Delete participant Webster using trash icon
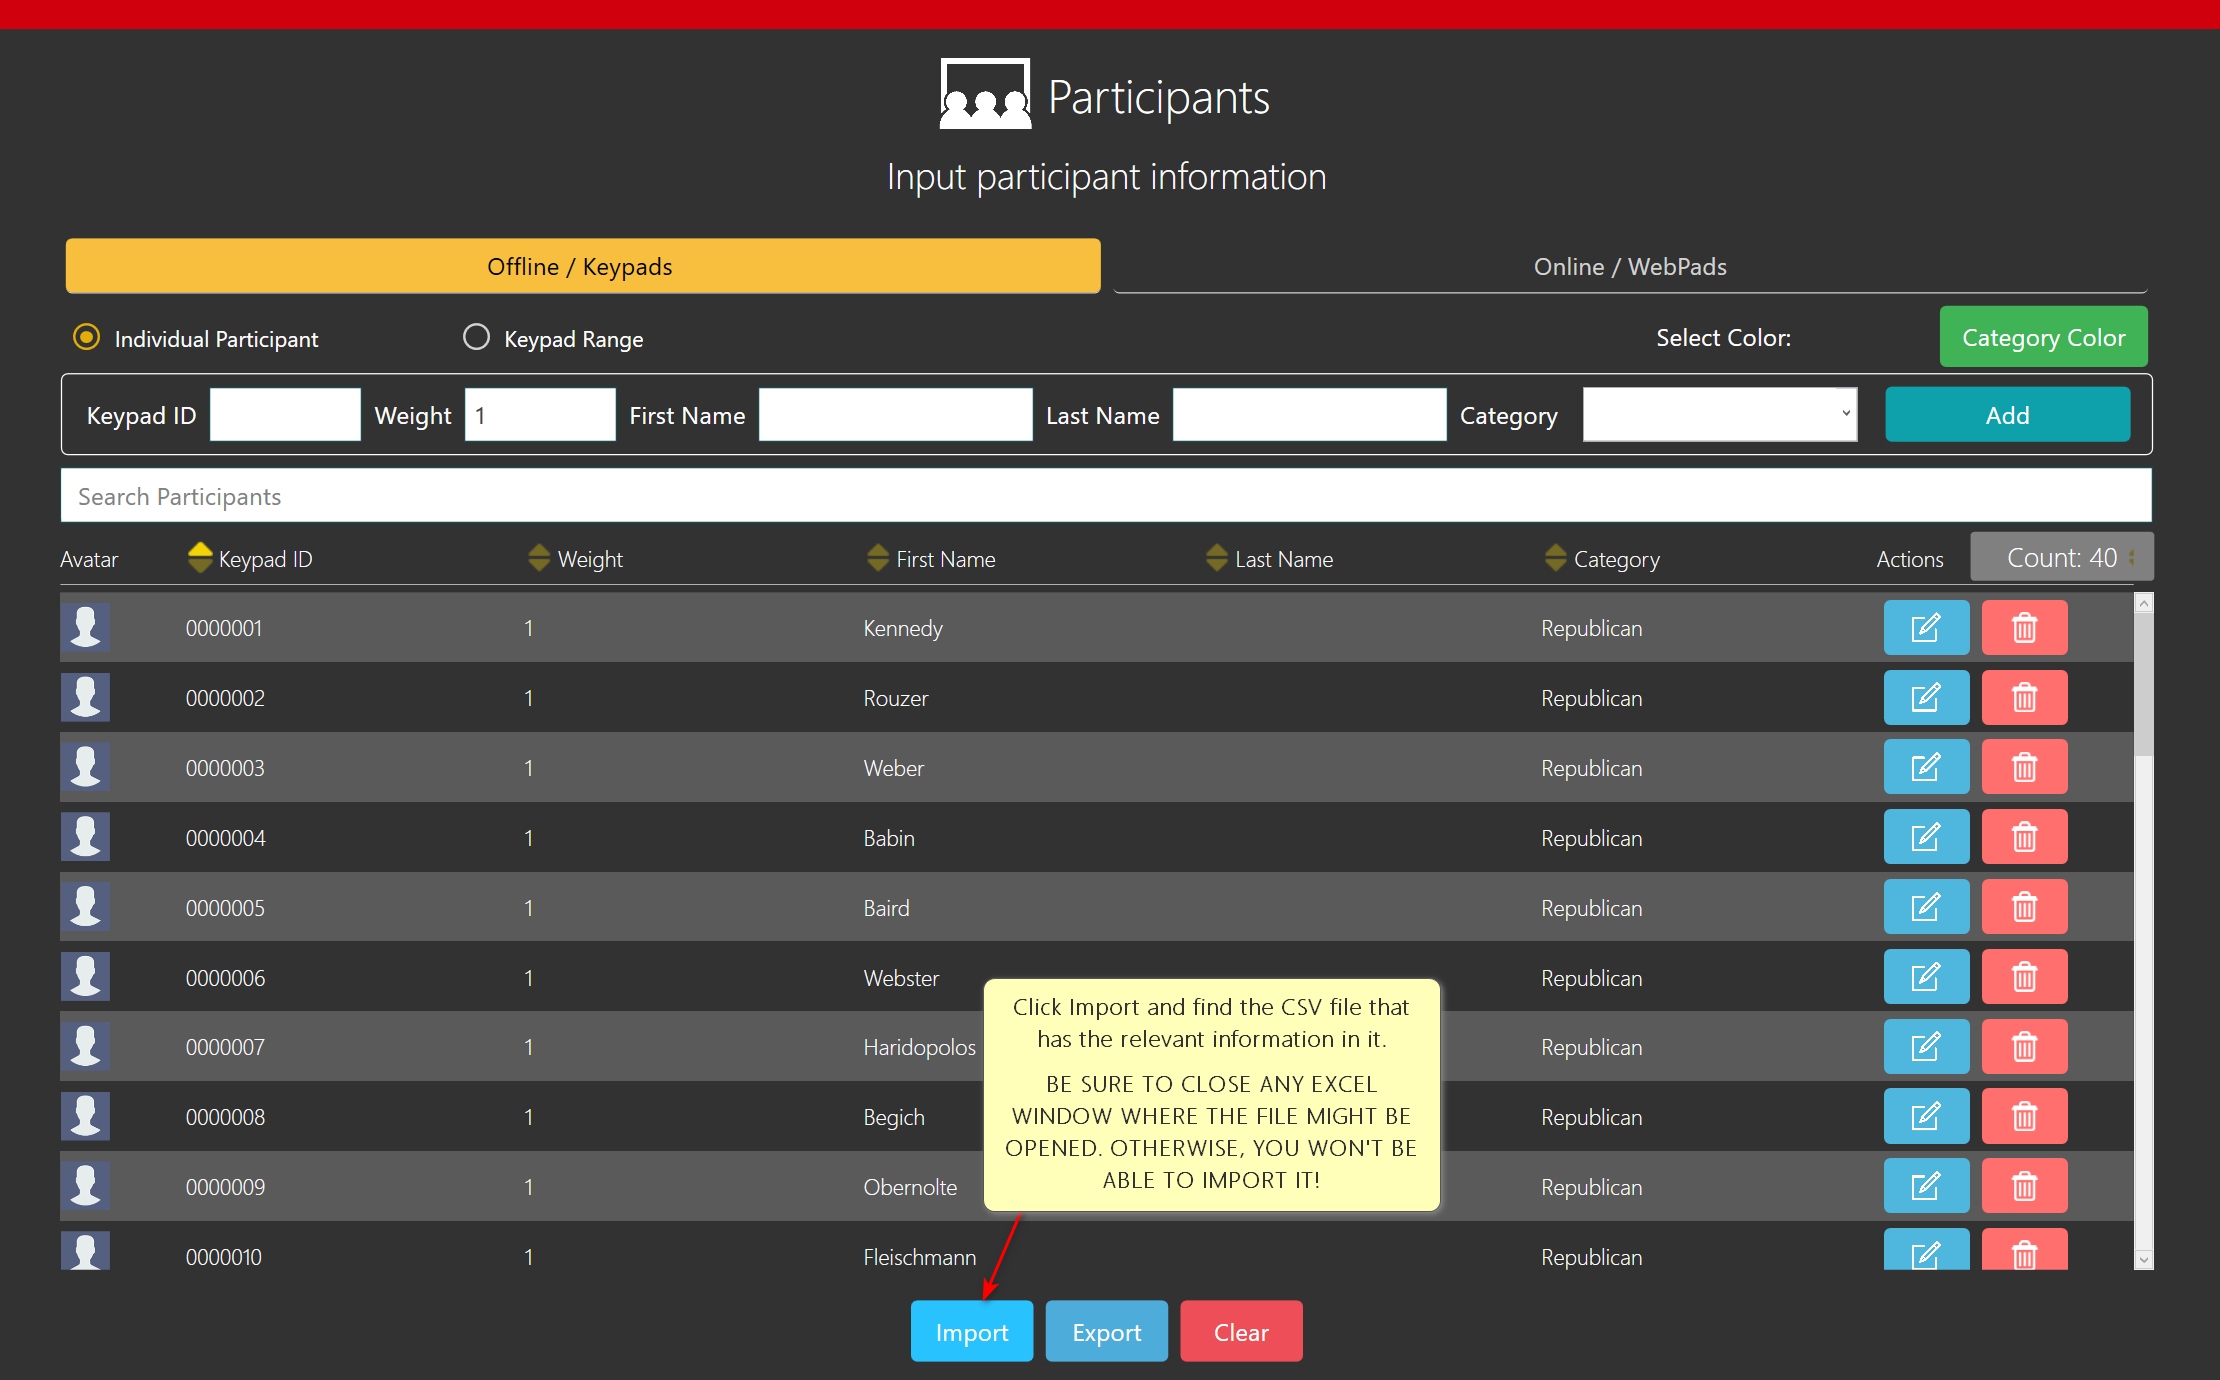The width and height of the screenshot is (2220, 1380). coord(2024,977)
